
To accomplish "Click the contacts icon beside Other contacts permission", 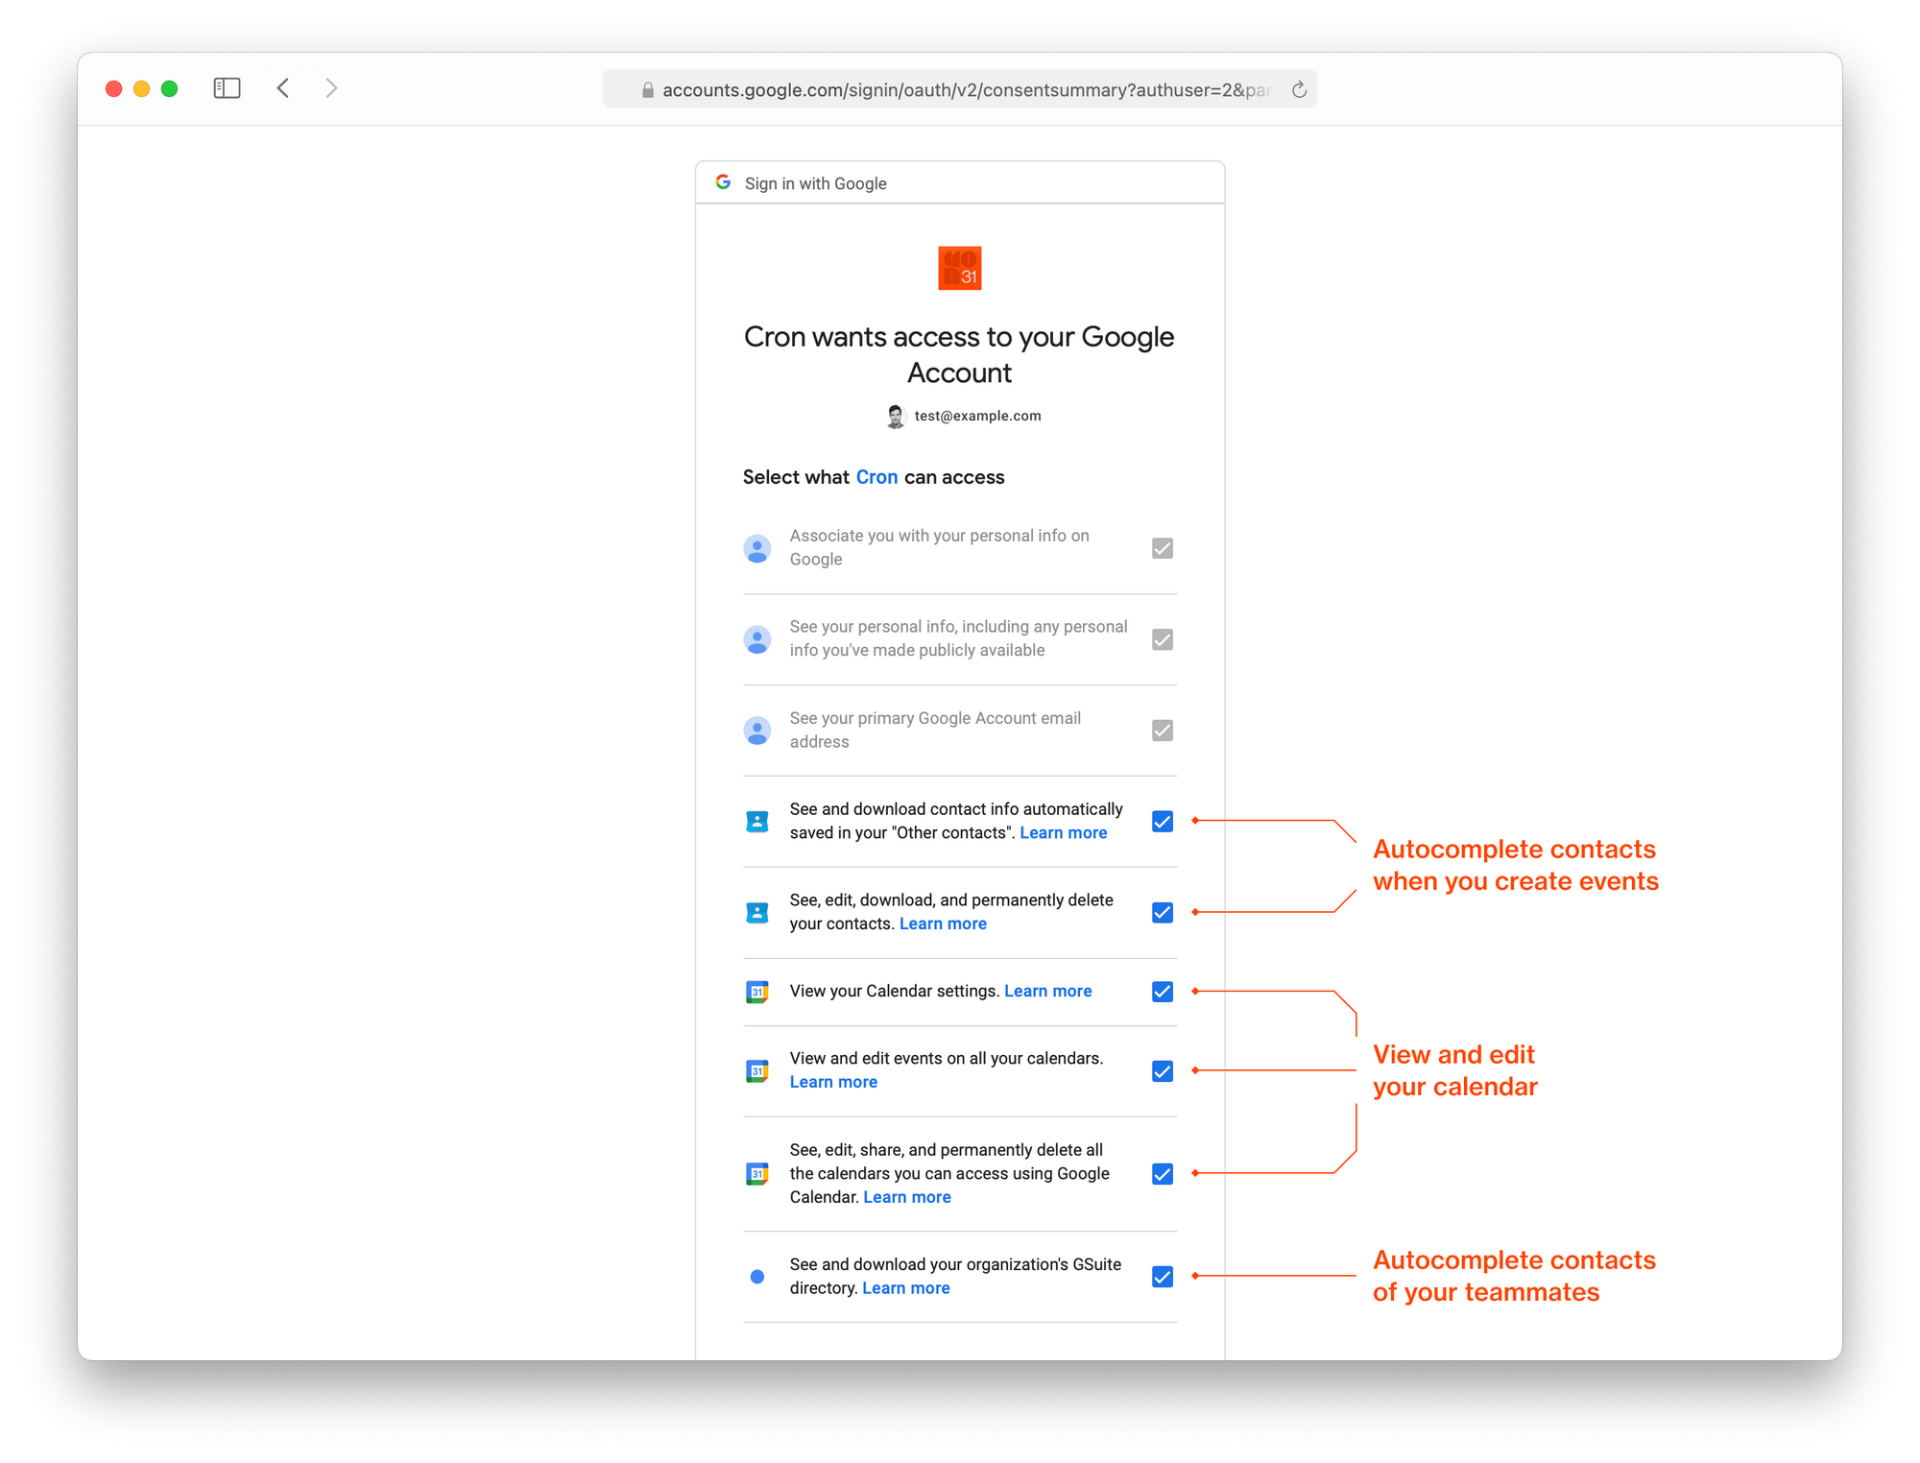I will [x=757, y=821].
